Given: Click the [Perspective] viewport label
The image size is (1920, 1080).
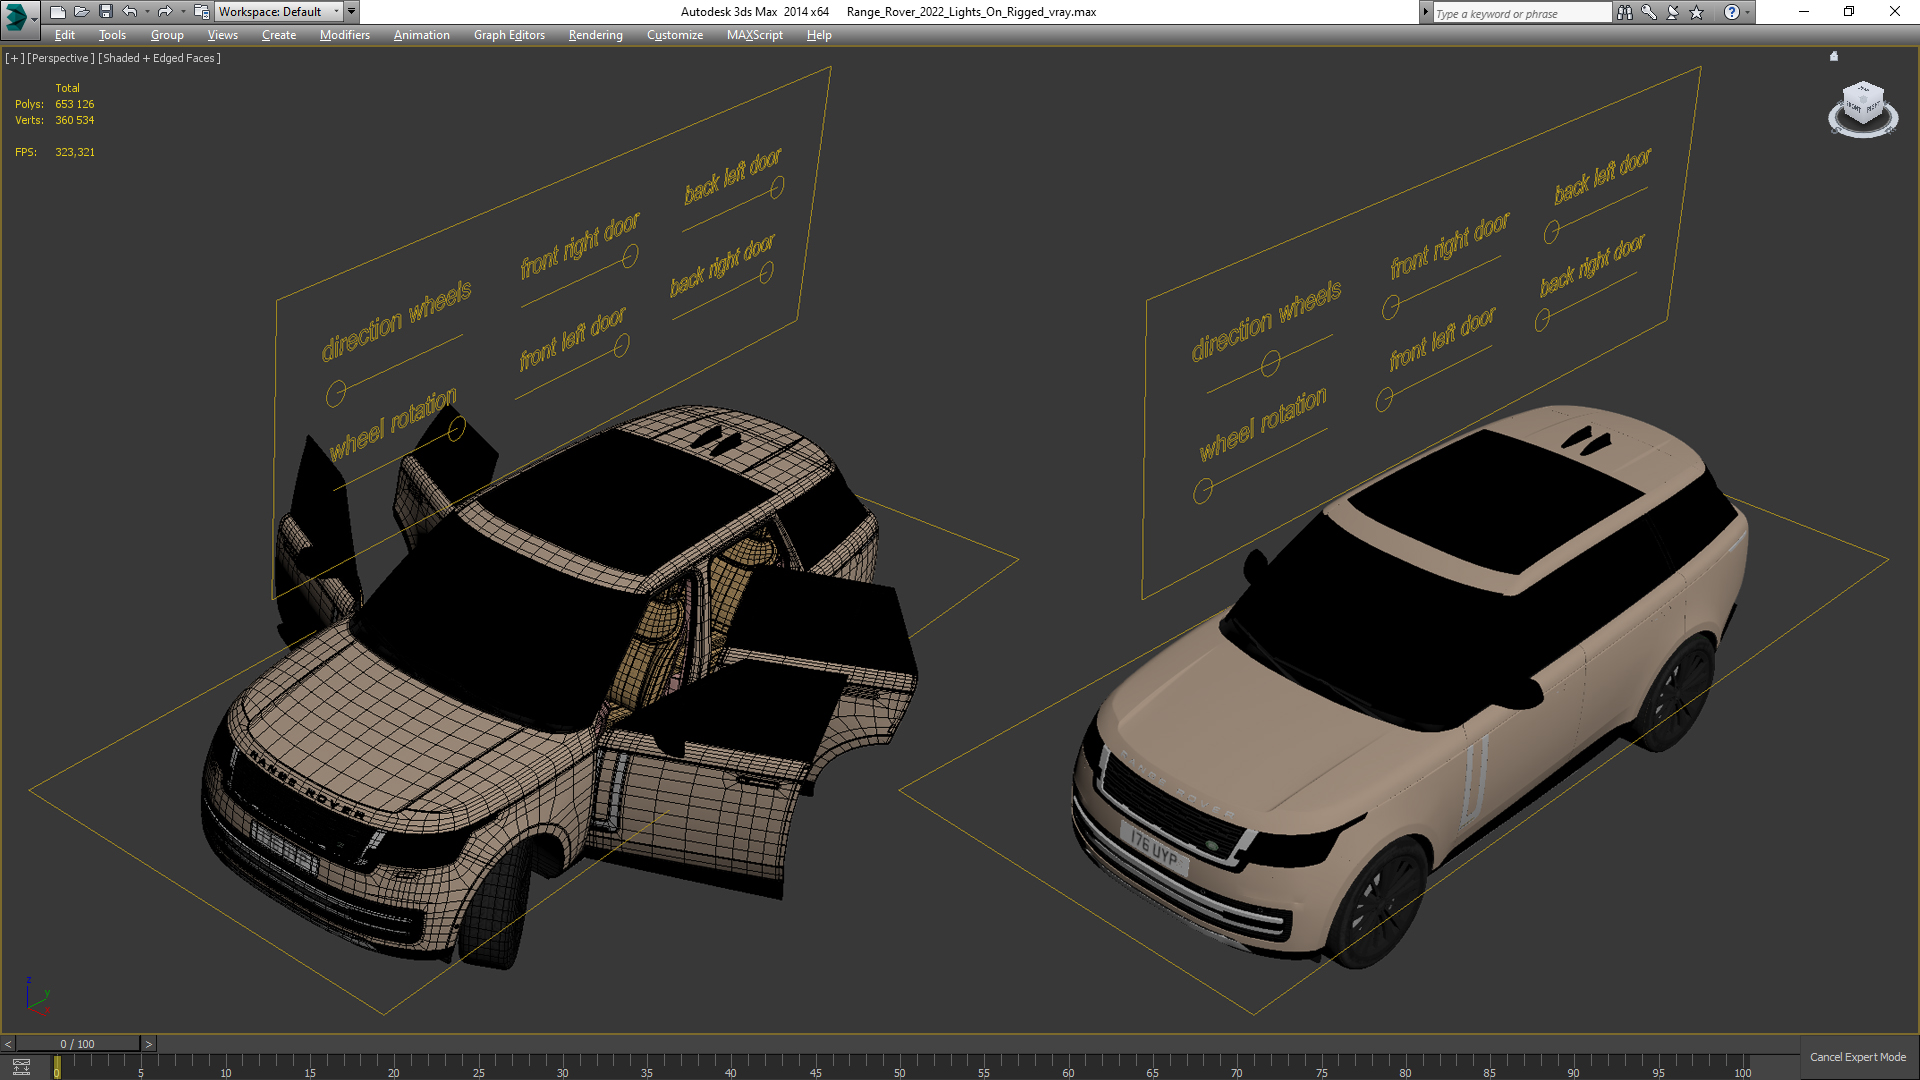Looking at the screenshot, I should pos(61,58).
